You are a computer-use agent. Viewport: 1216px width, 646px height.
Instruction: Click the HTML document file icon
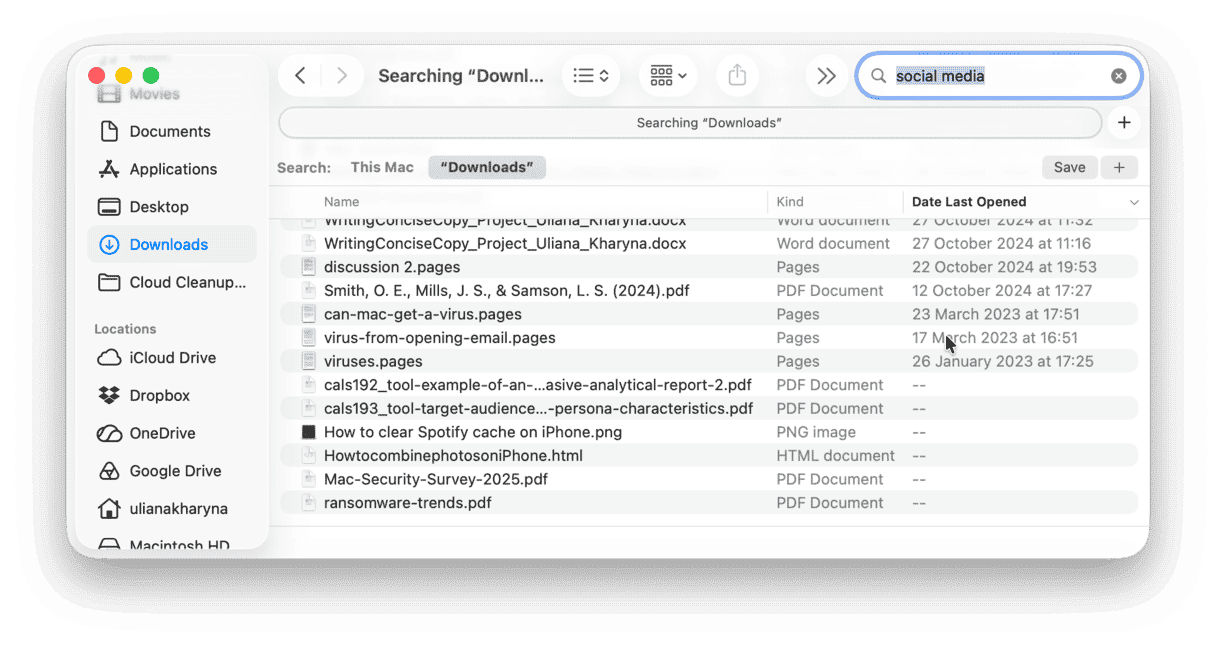(x=309, y=455)
